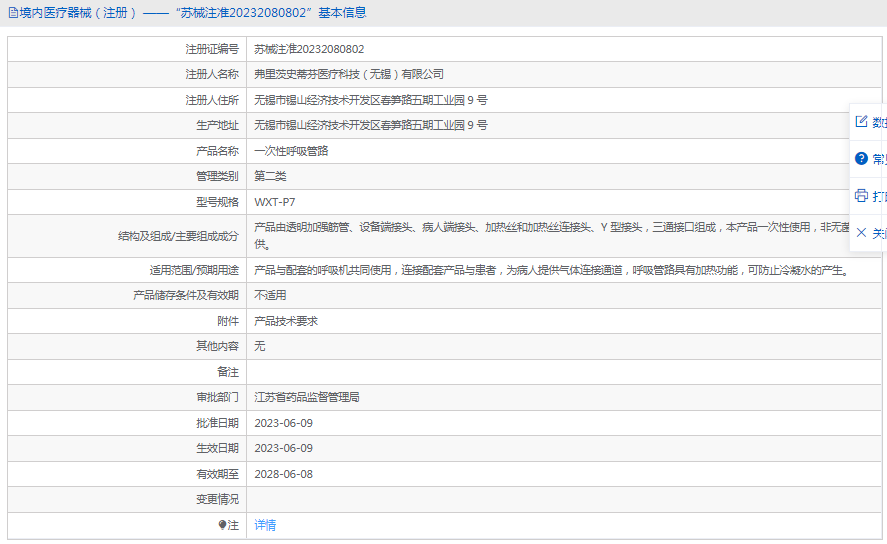This screenshot has width=887, height=544.
Task: Click the blue question mark help icon
Action: tap(861, 158)
